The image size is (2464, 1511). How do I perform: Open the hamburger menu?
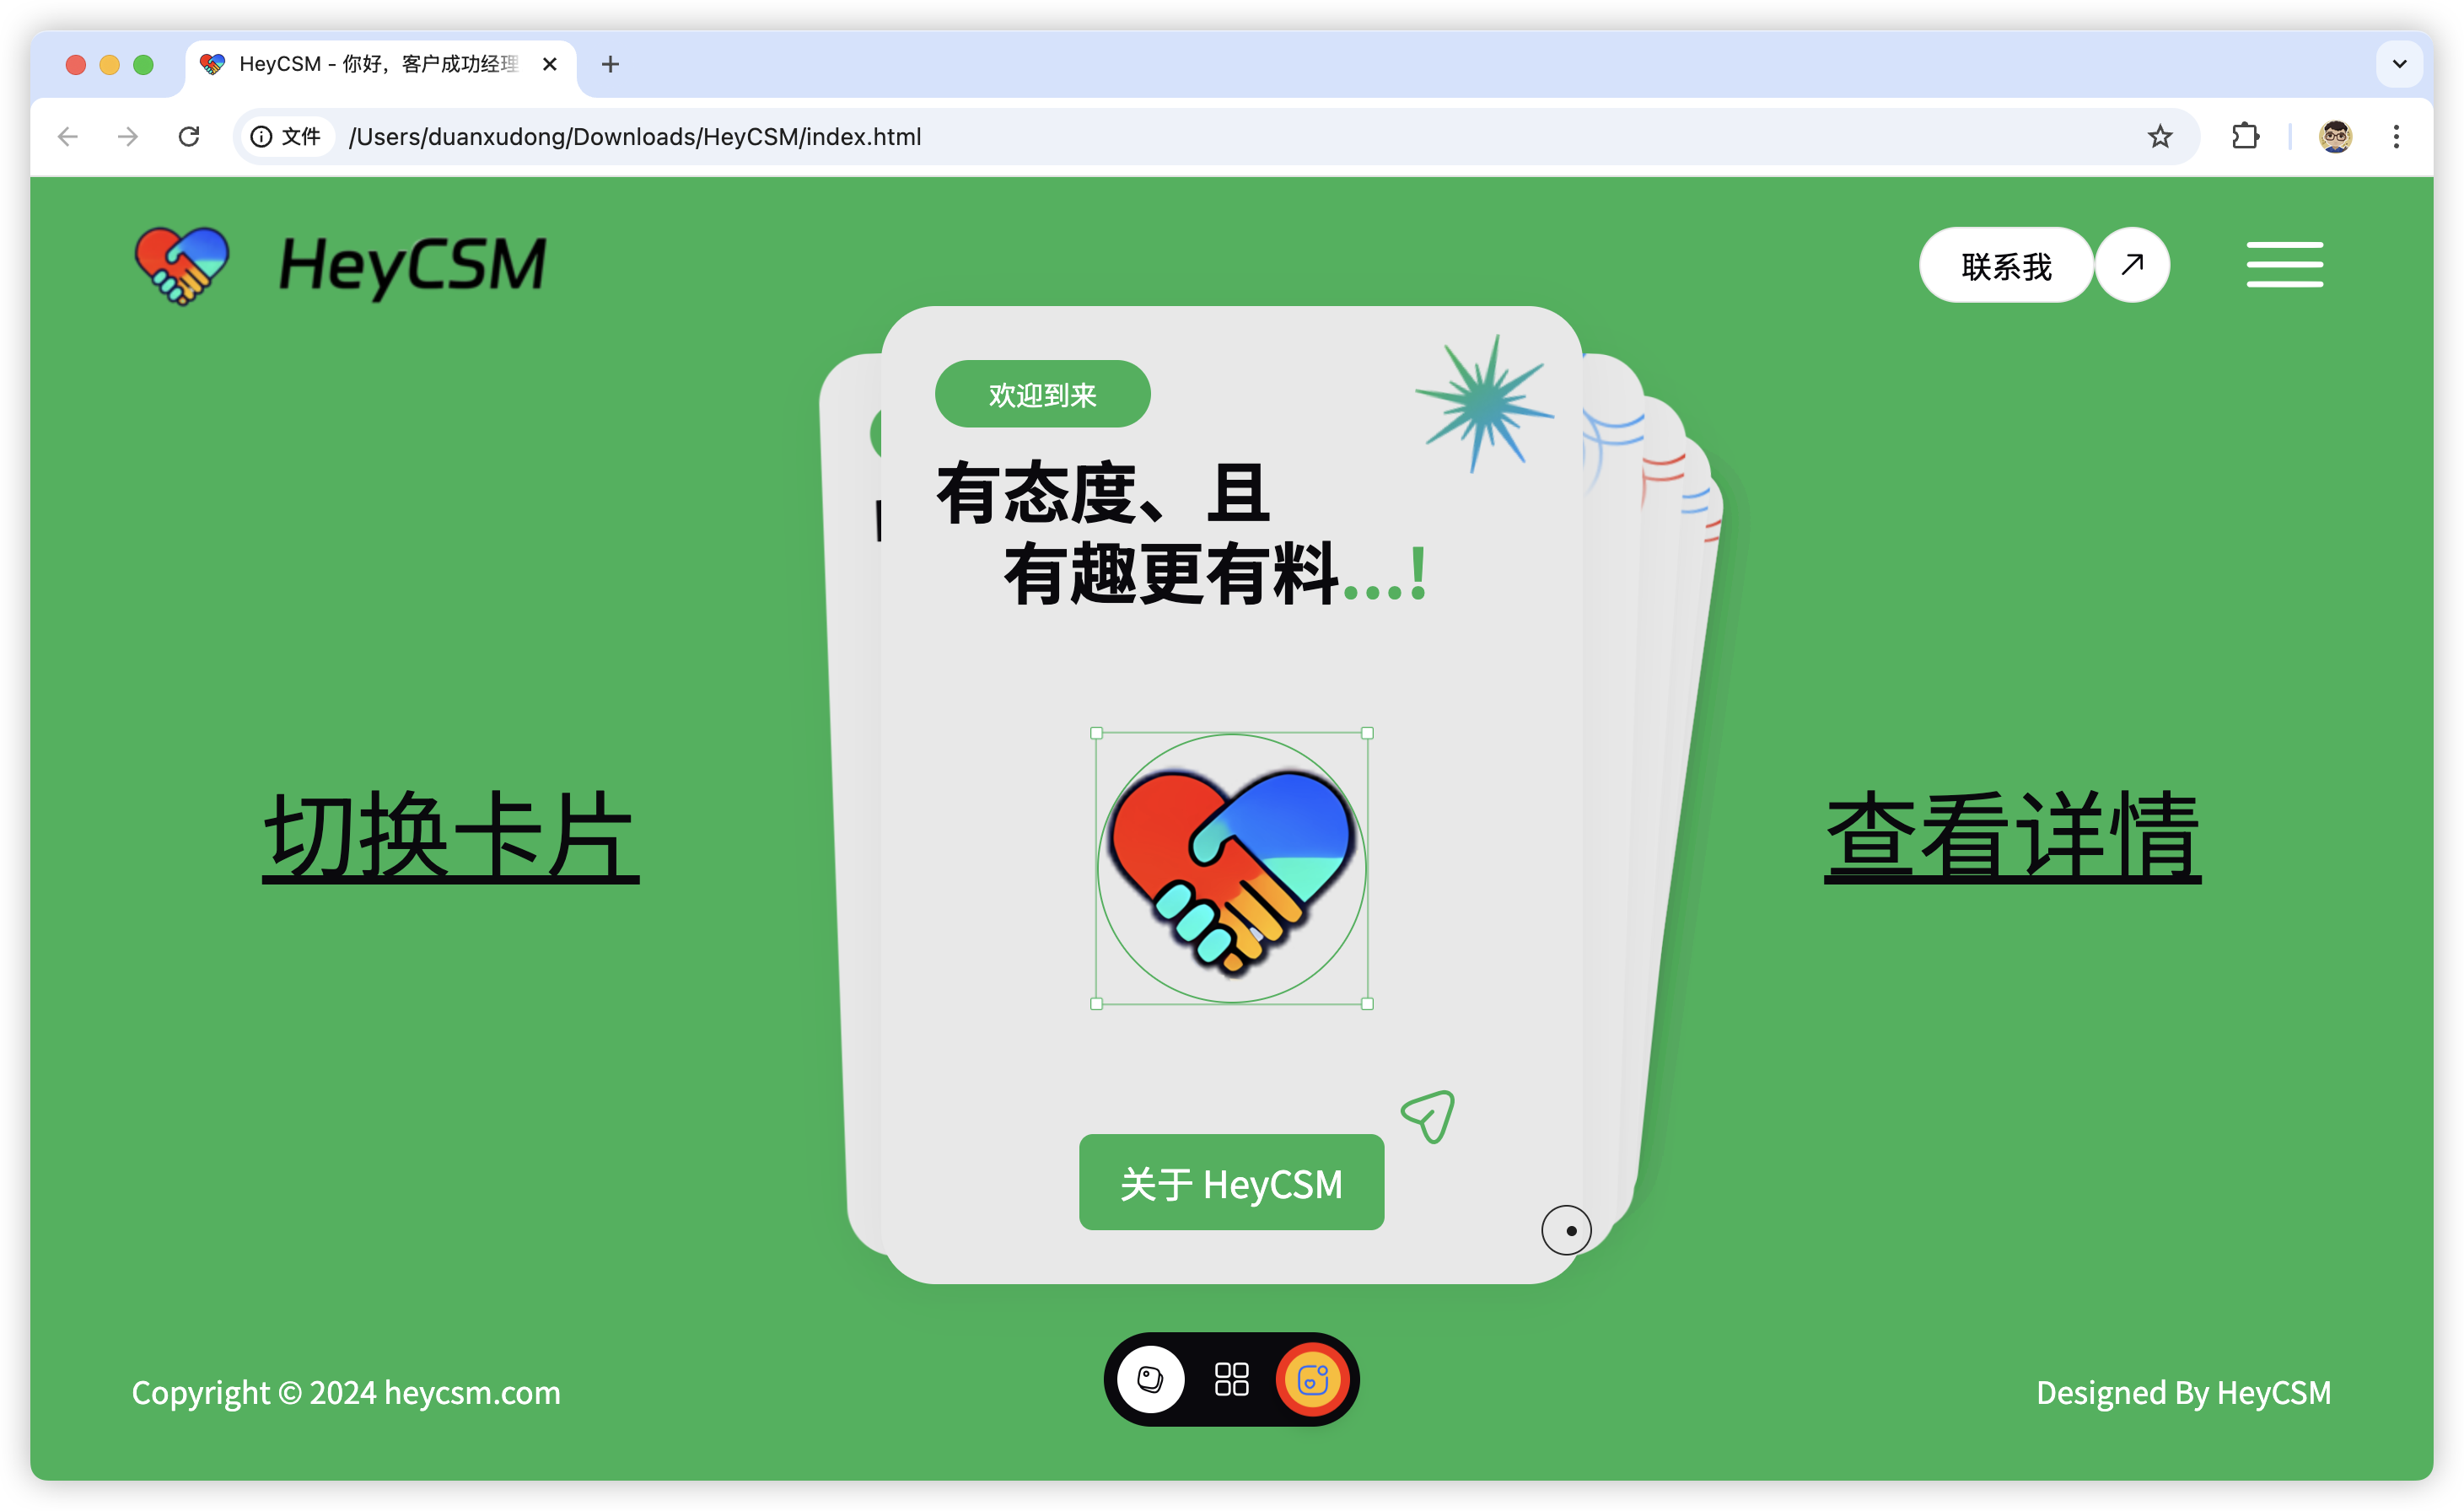coord(2284,265)
